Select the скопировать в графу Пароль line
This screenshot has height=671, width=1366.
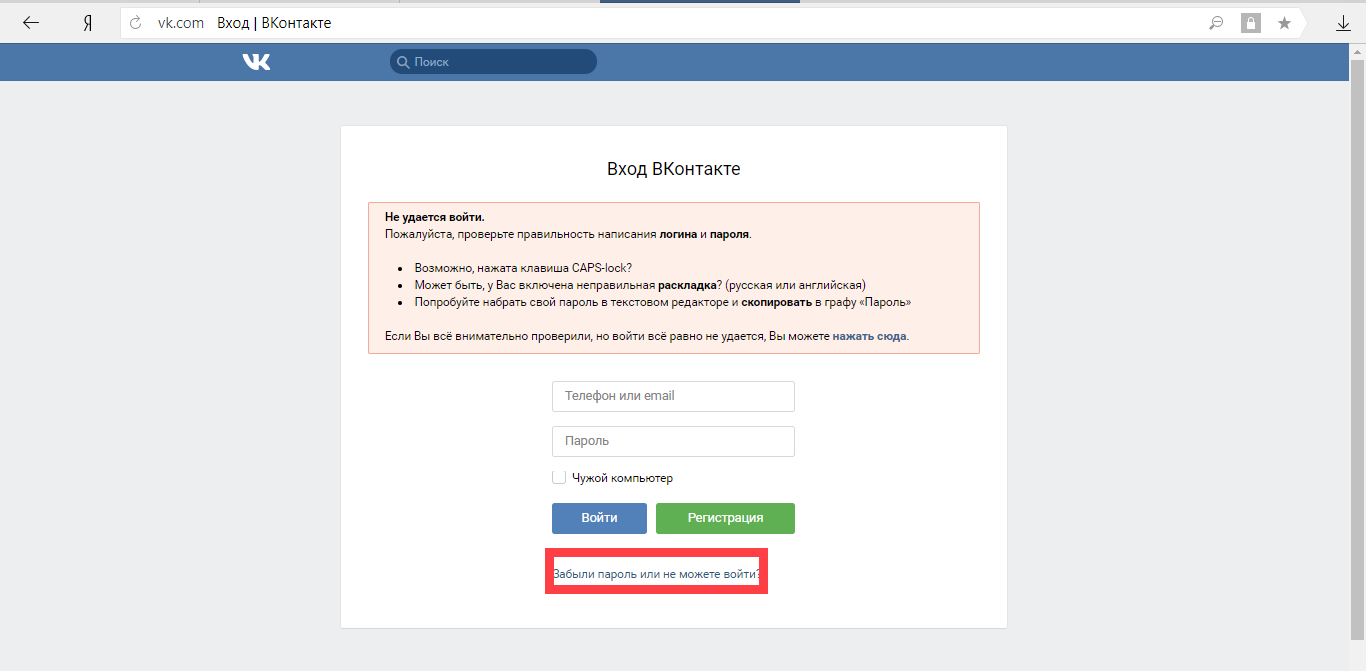click(663, 301)
